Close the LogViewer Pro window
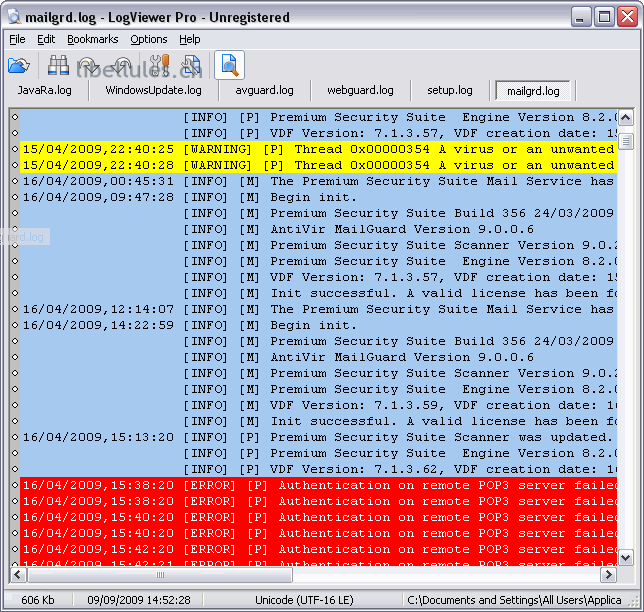This screenshot has height=612, width=644. click(x=627, y=17)
